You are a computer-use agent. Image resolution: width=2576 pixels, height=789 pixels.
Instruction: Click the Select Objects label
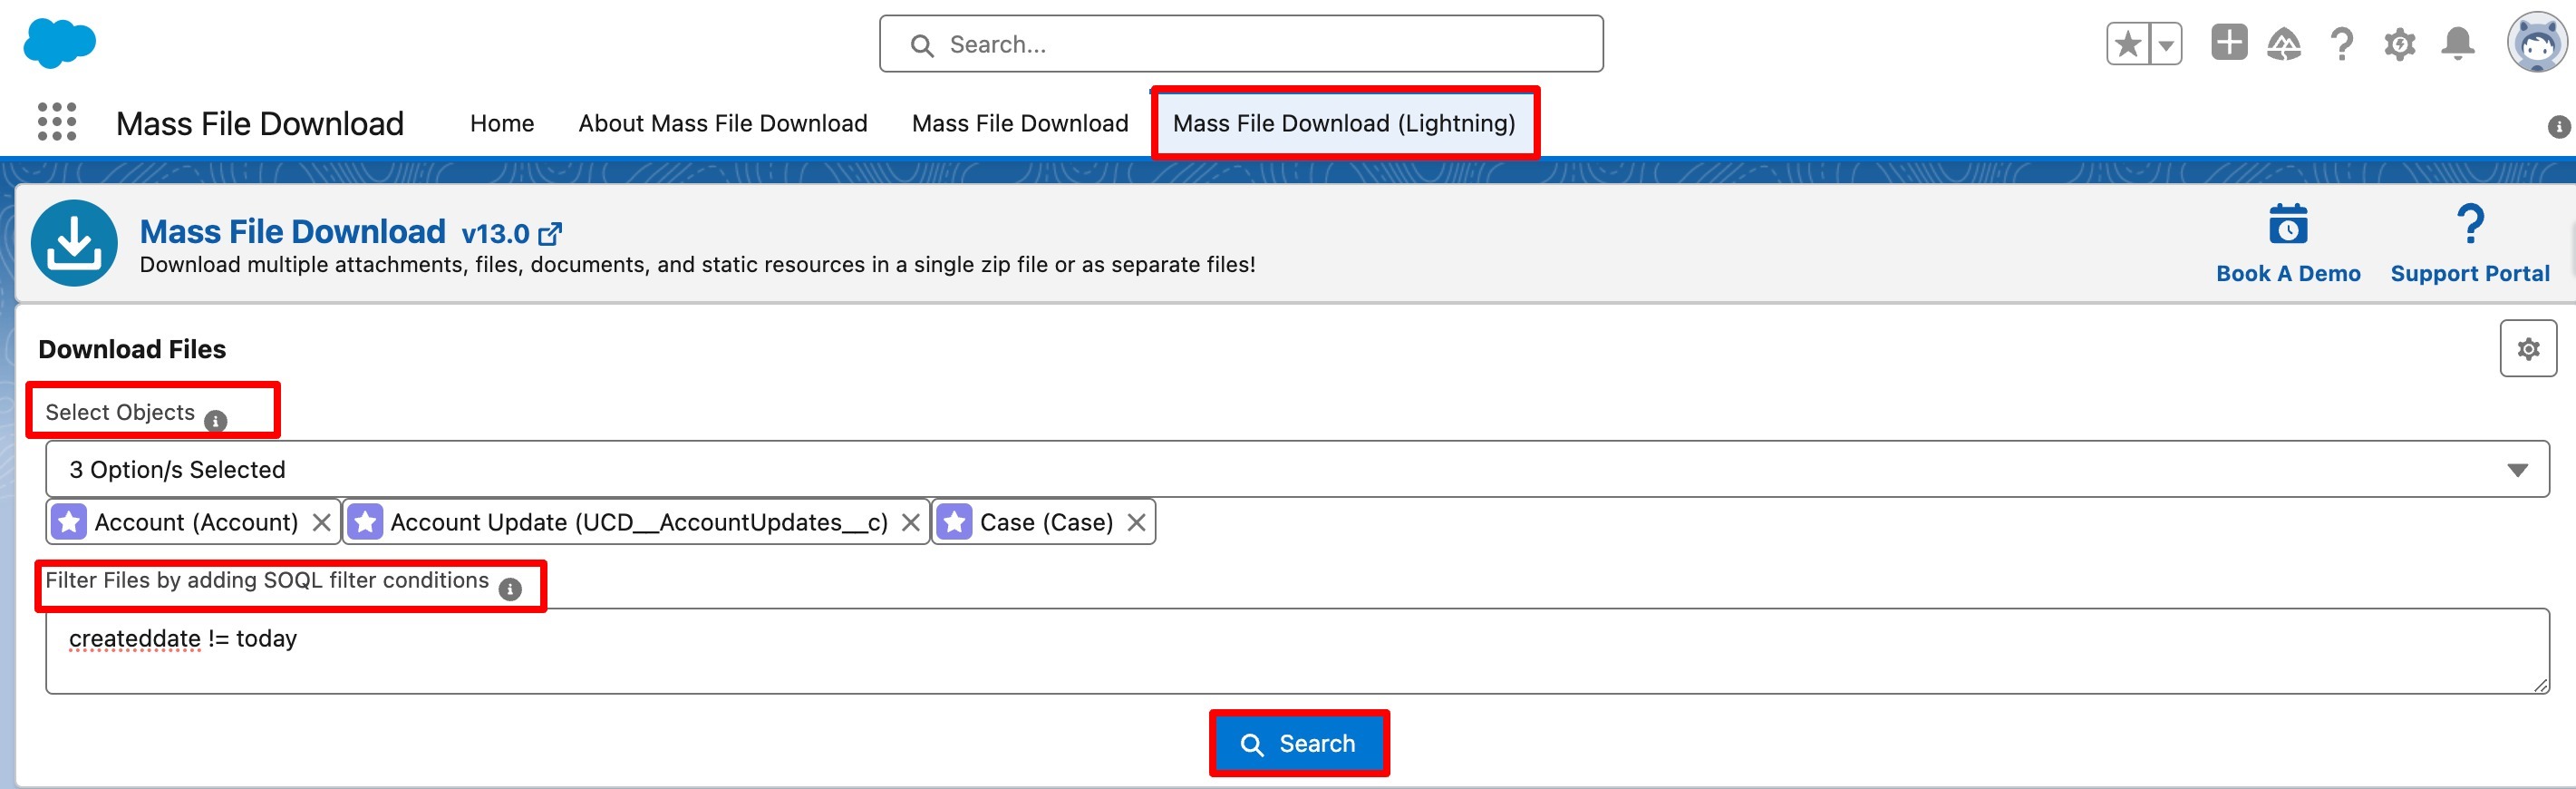point(120,412)
